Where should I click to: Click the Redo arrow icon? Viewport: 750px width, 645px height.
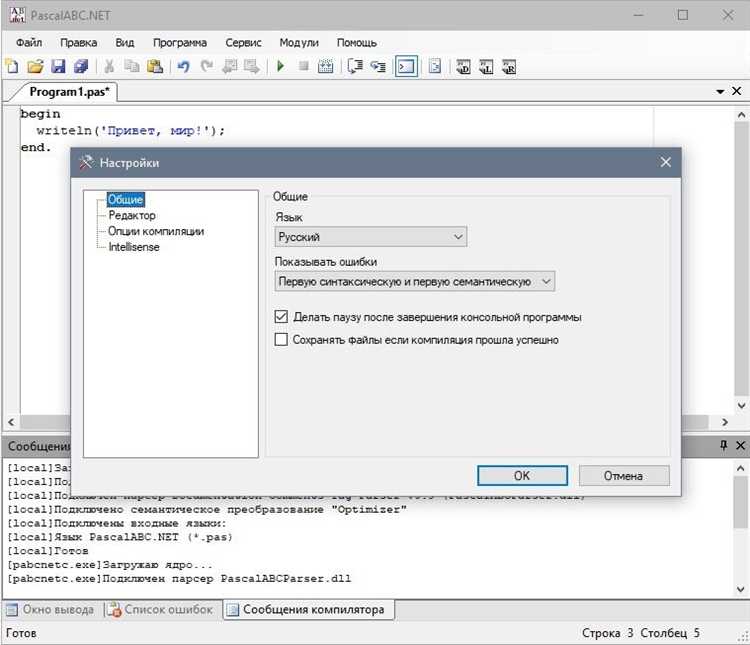coord(206,67)
